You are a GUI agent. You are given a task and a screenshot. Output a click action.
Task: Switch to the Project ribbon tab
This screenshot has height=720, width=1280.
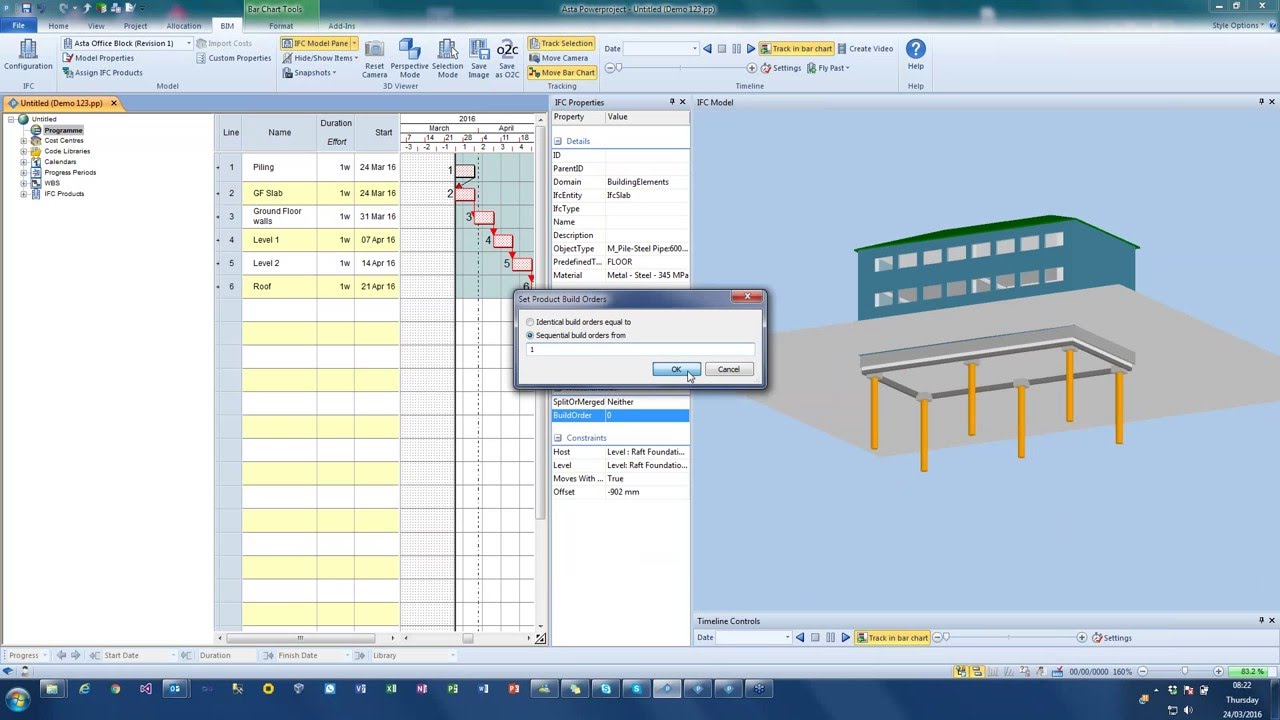(x=135, y=26)
